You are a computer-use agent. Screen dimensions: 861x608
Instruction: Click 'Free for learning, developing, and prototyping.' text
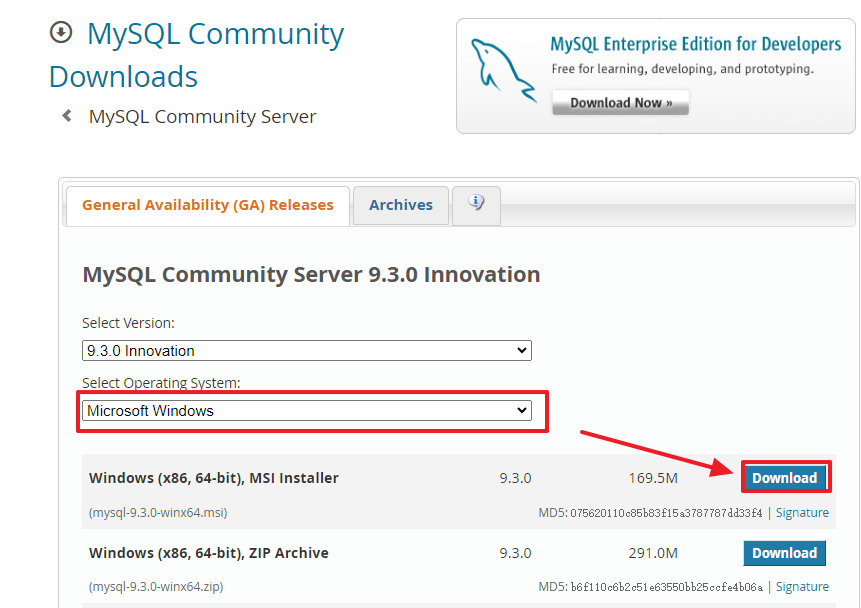[x=683, y=69]
